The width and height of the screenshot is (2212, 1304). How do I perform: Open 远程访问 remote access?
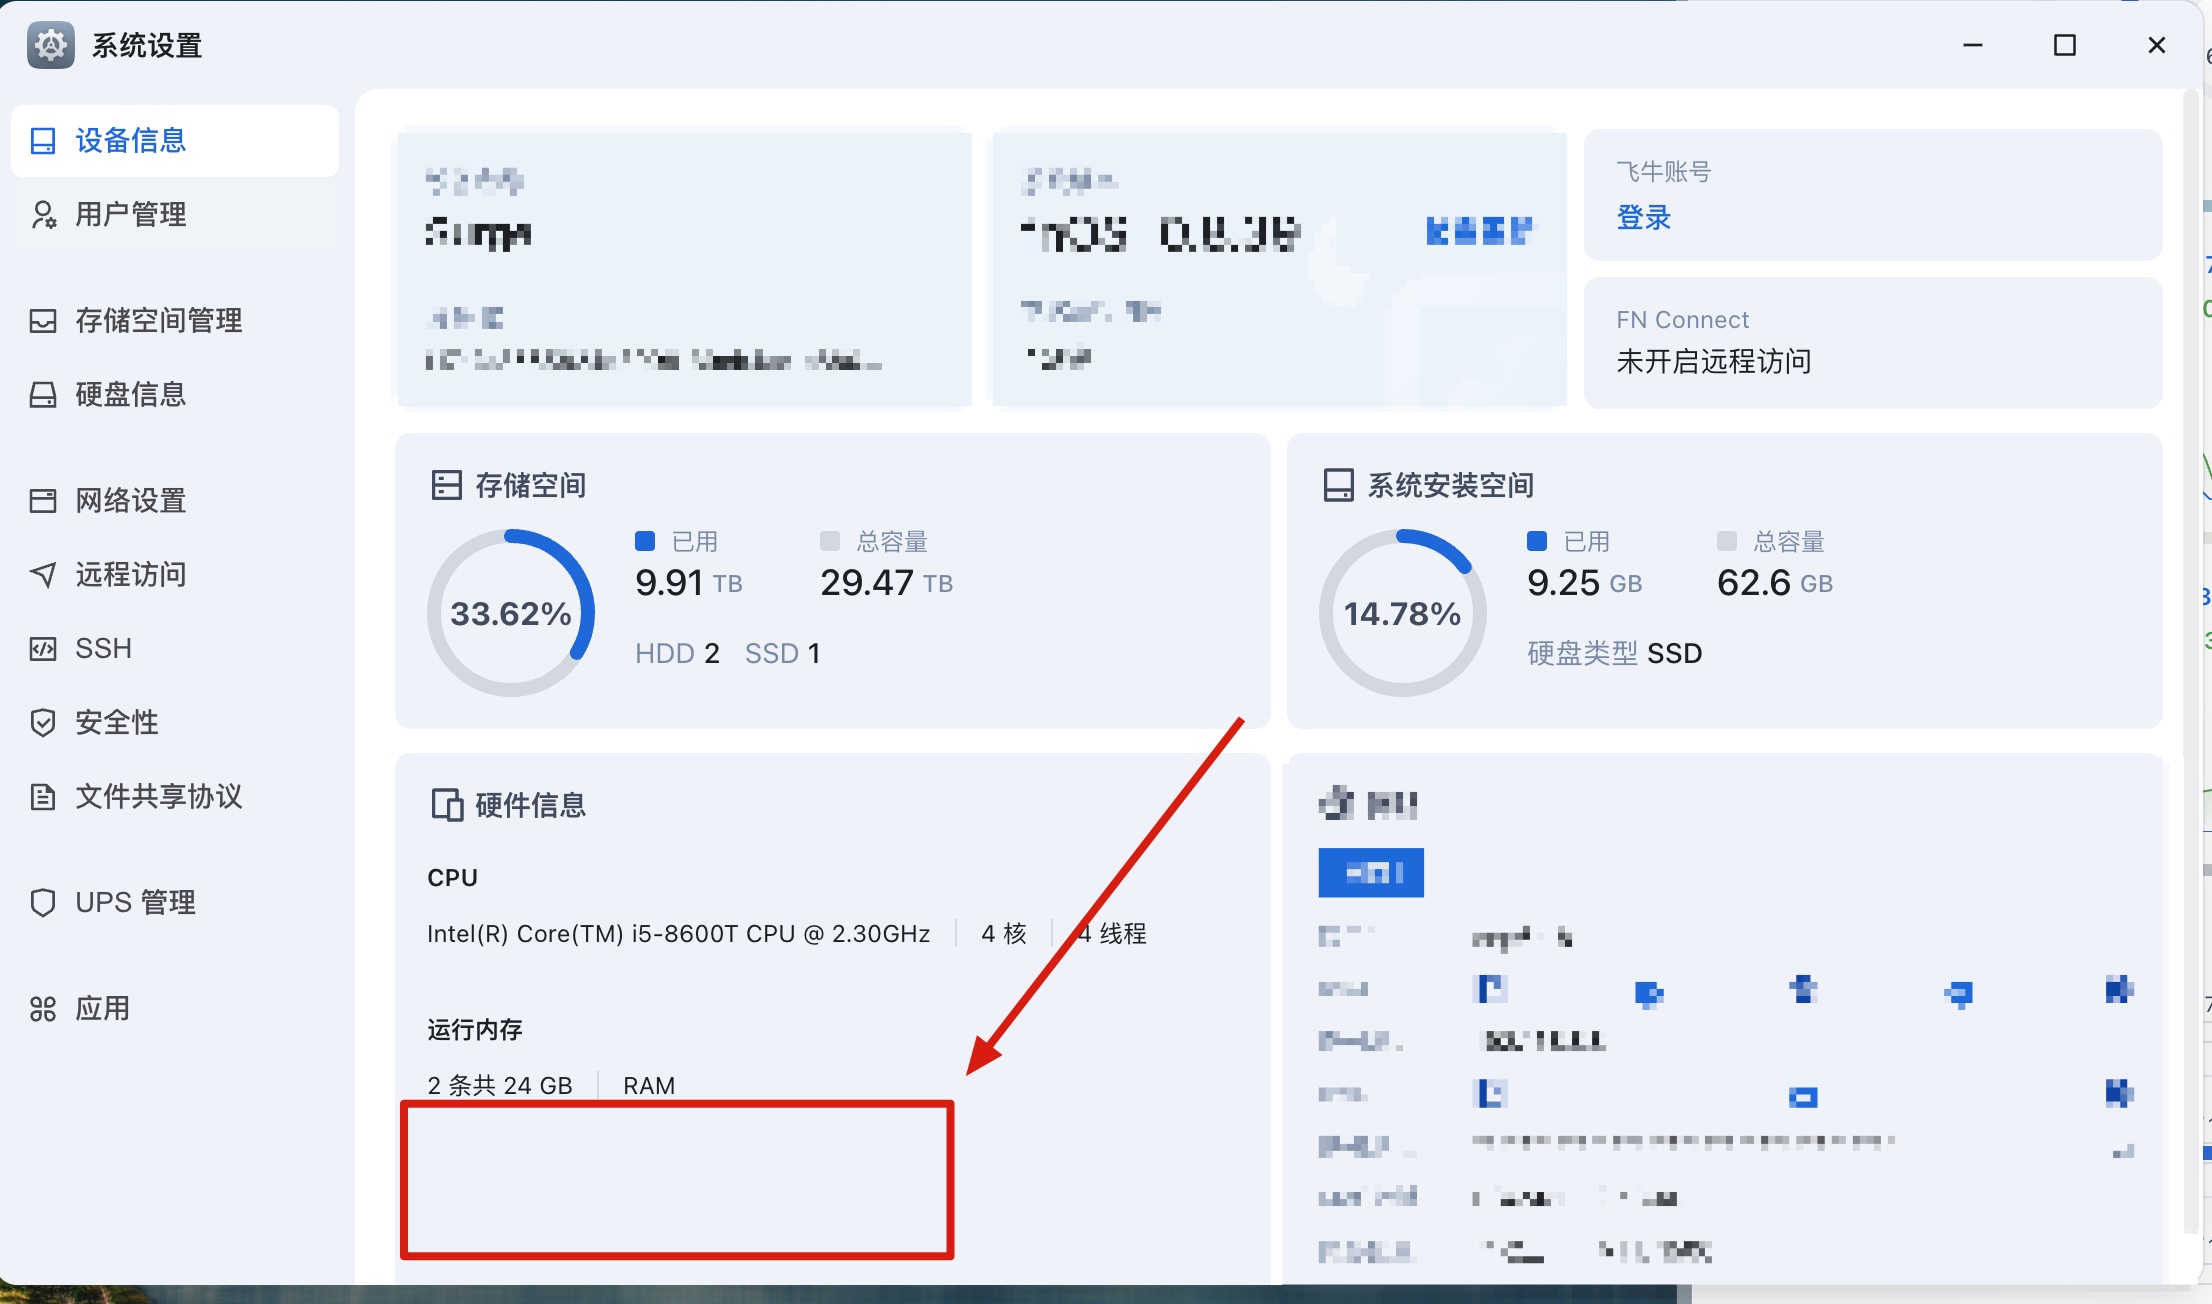[x=175, y=575]
